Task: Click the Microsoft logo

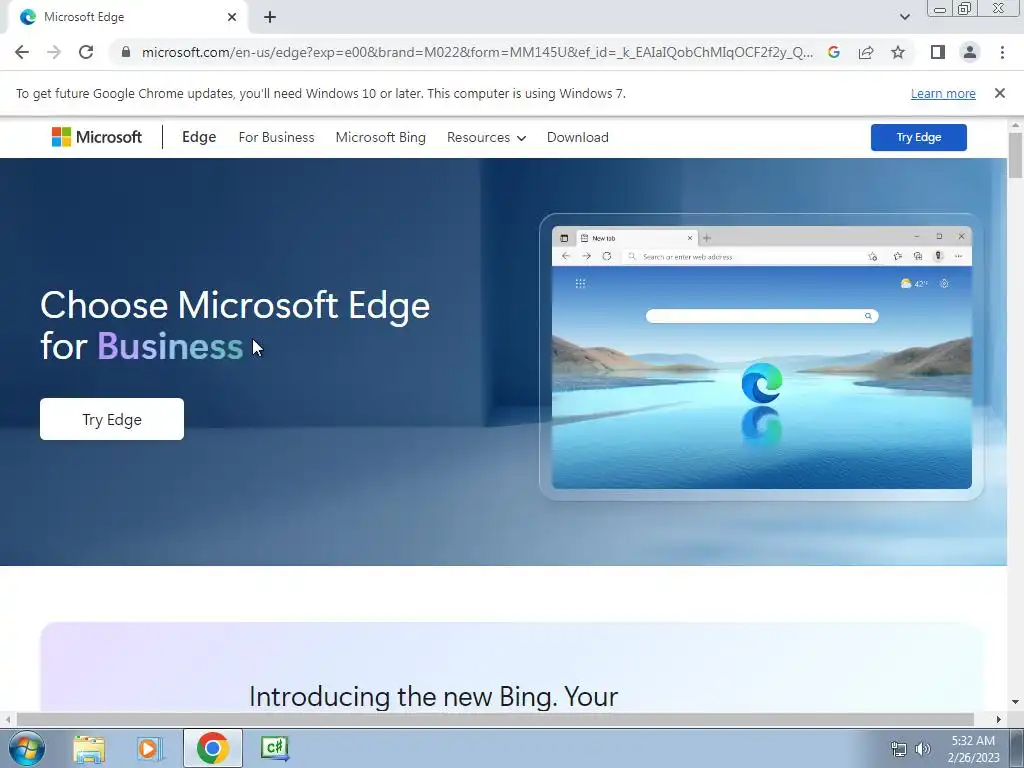Action: pyautogui.click(x=97, y=137)
